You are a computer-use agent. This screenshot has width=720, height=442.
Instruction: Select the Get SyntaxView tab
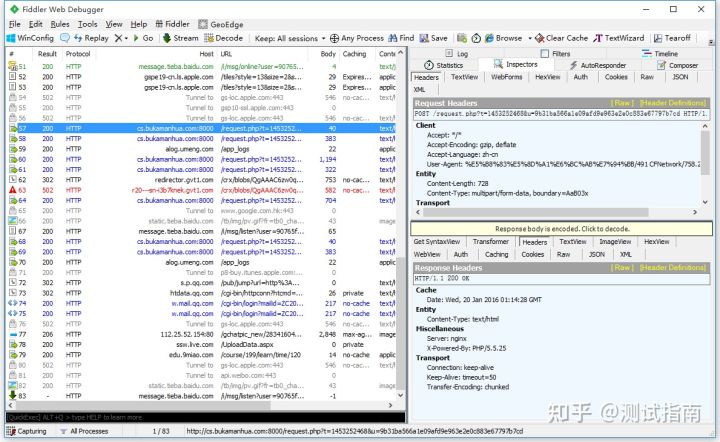(x=437, y=241)
